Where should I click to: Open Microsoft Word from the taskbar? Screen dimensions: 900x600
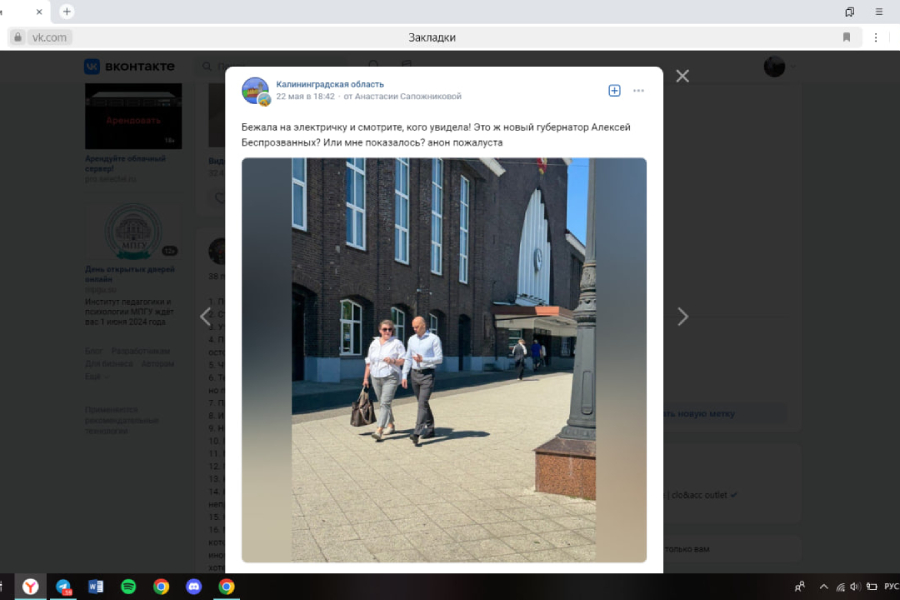tap(96, 587)
